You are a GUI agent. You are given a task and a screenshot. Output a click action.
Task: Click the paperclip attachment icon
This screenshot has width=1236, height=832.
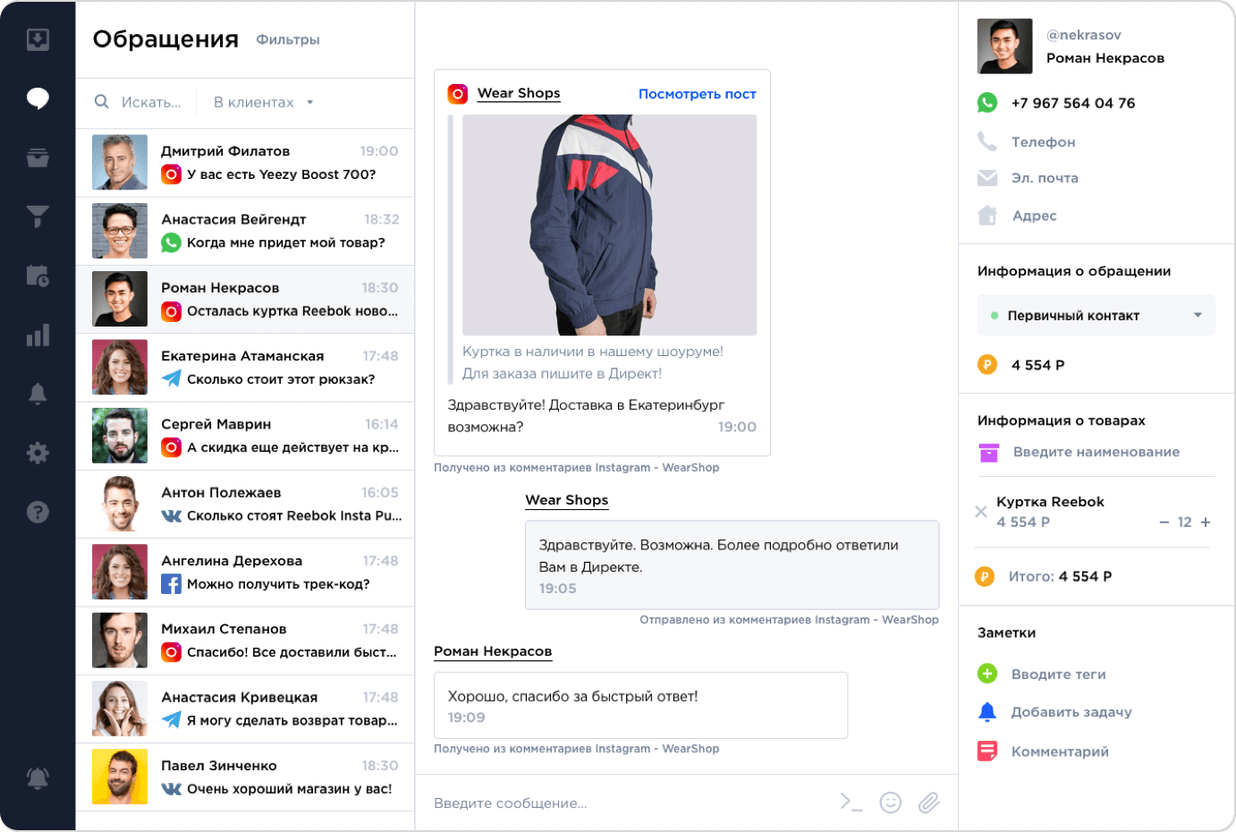point(929,802)
